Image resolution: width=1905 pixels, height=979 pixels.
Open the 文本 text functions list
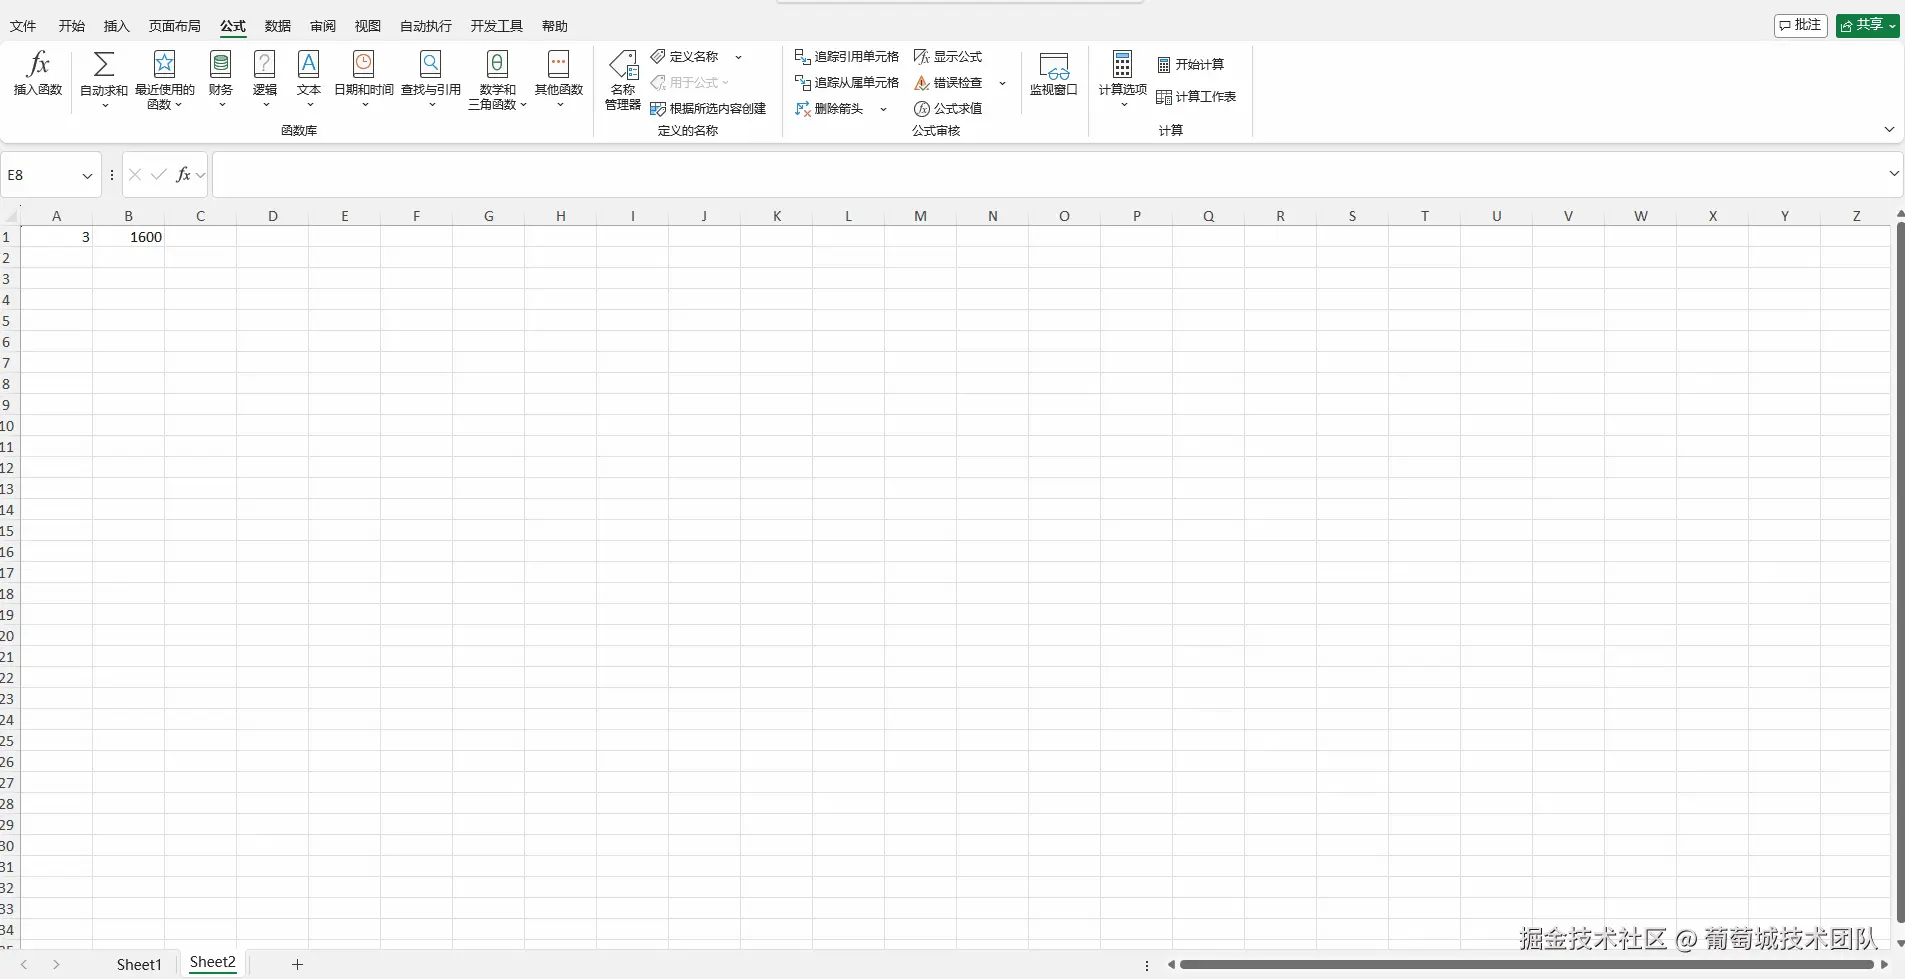pyautogui.click(x=309, y=80)
